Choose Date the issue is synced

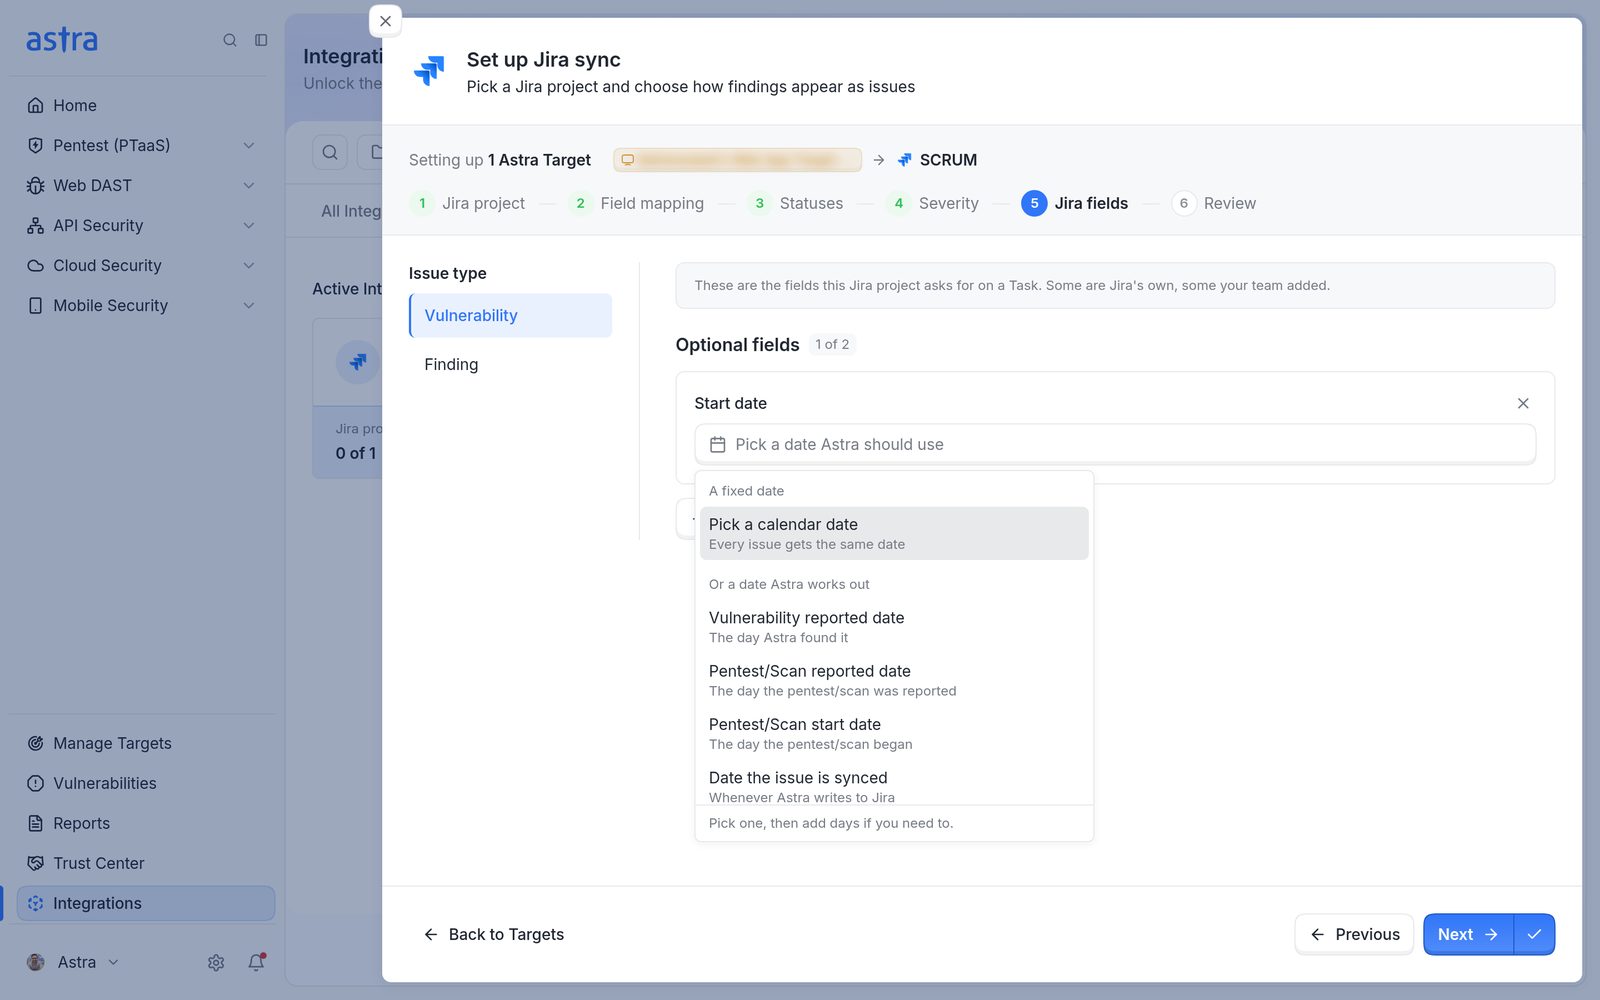coord(894,785)
